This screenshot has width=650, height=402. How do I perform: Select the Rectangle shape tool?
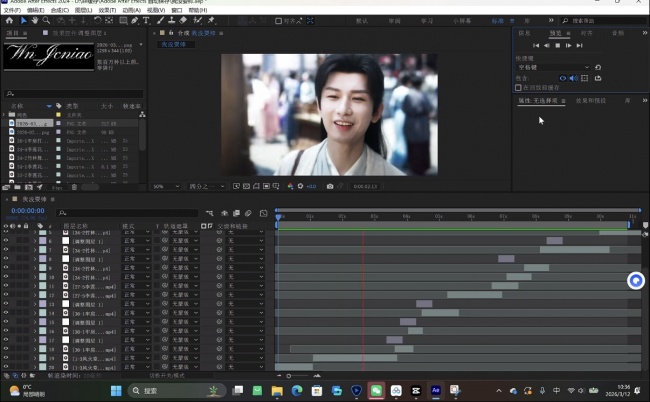click(x=123, y=20)
